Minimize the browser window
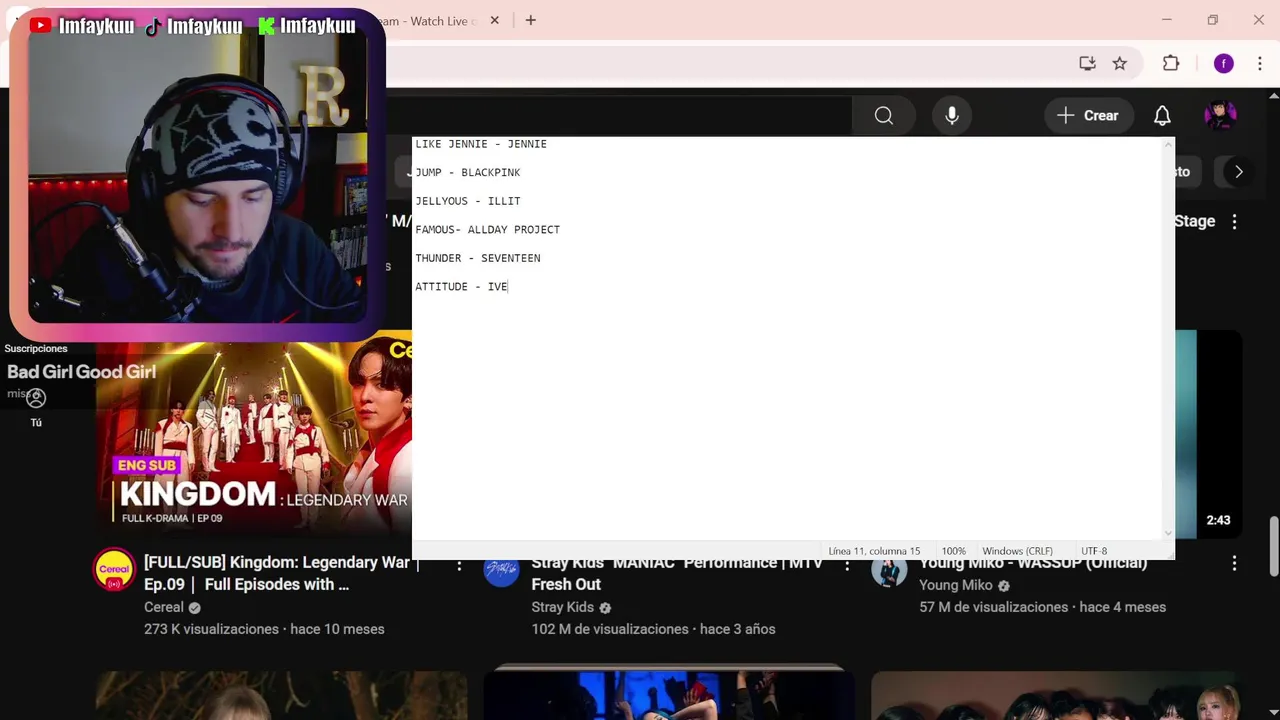The image size is (1280, 720). pos(1166,20)
